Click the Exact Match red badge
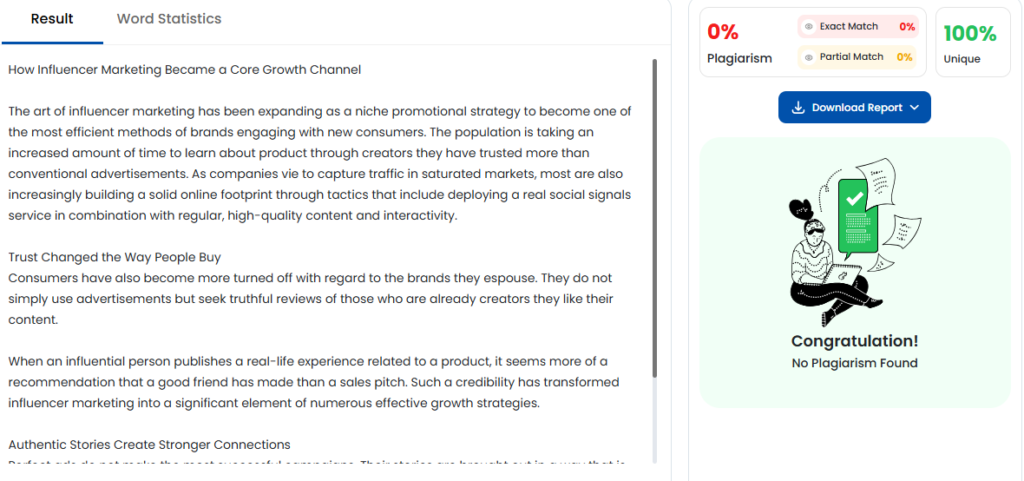Viewport: 1024px width, 481px height. tap(858, 27)
